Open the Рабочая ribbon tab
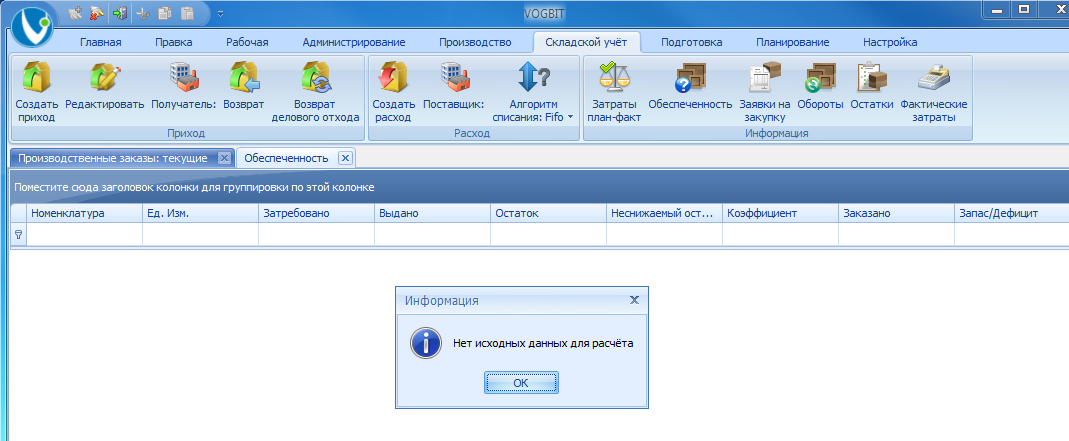 pos(247,42)
